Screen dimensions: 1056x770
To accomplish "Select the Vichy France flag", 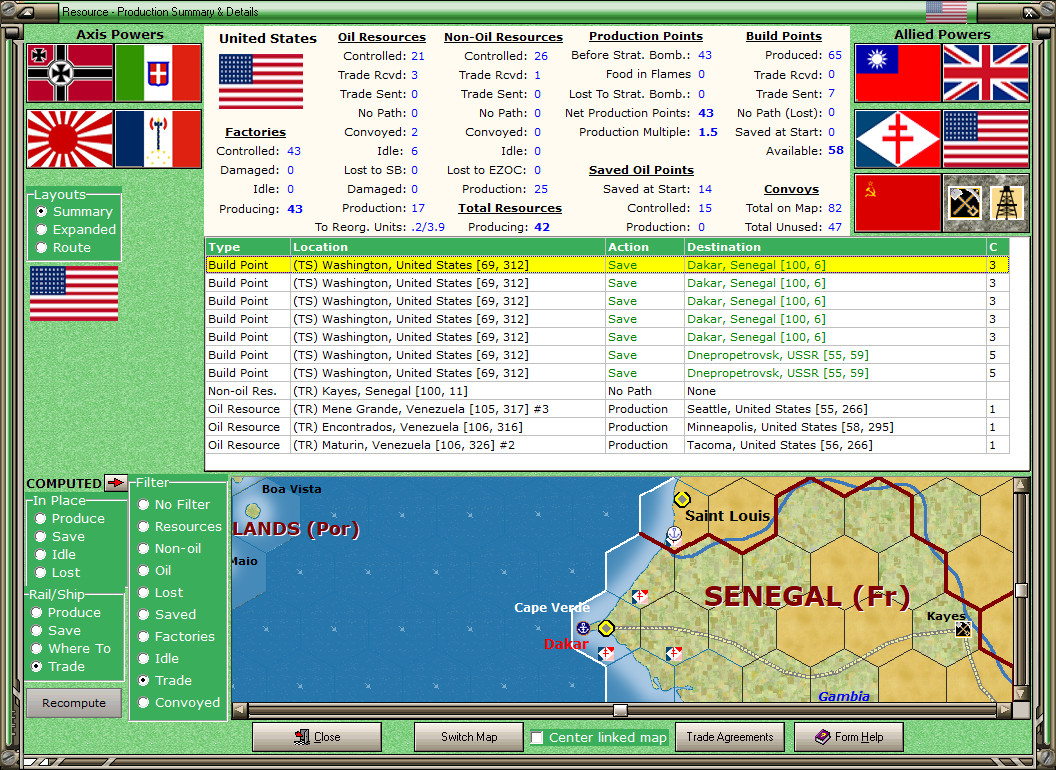I will 158,139.
